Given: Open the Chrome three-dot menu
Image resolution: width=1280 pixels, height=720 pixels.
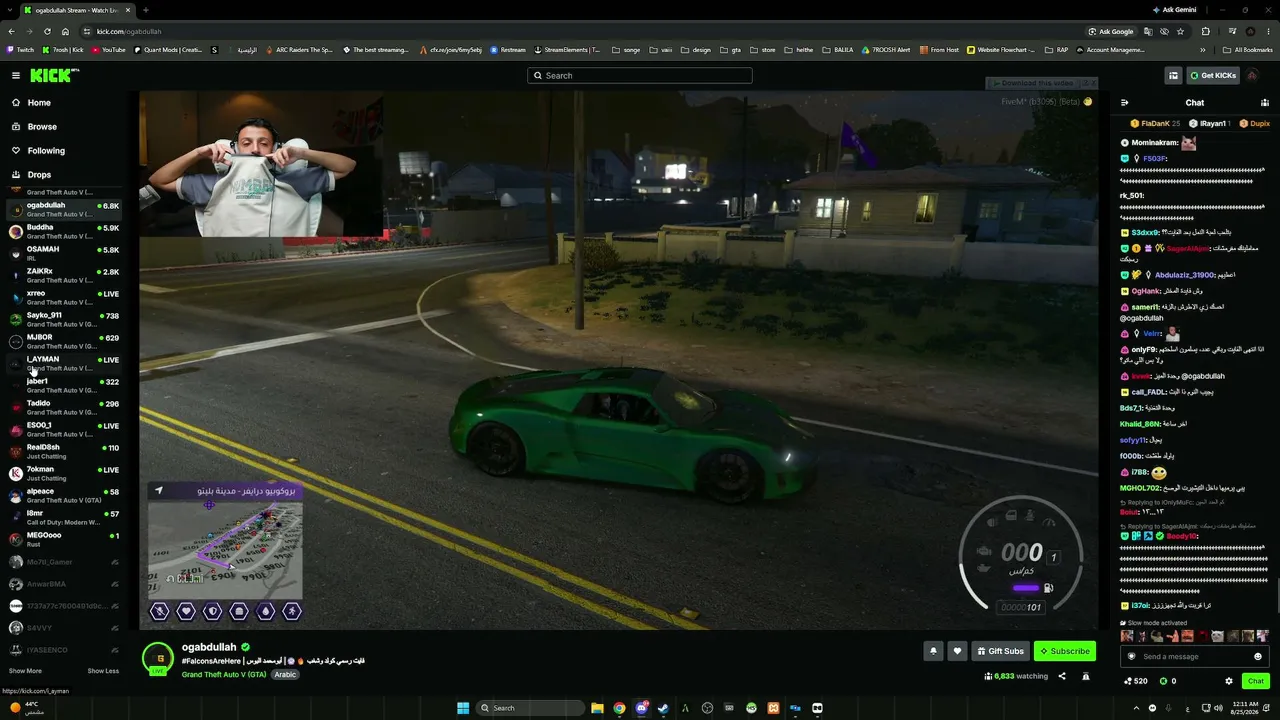Looking at the screenshot, I should [1269, 31].
